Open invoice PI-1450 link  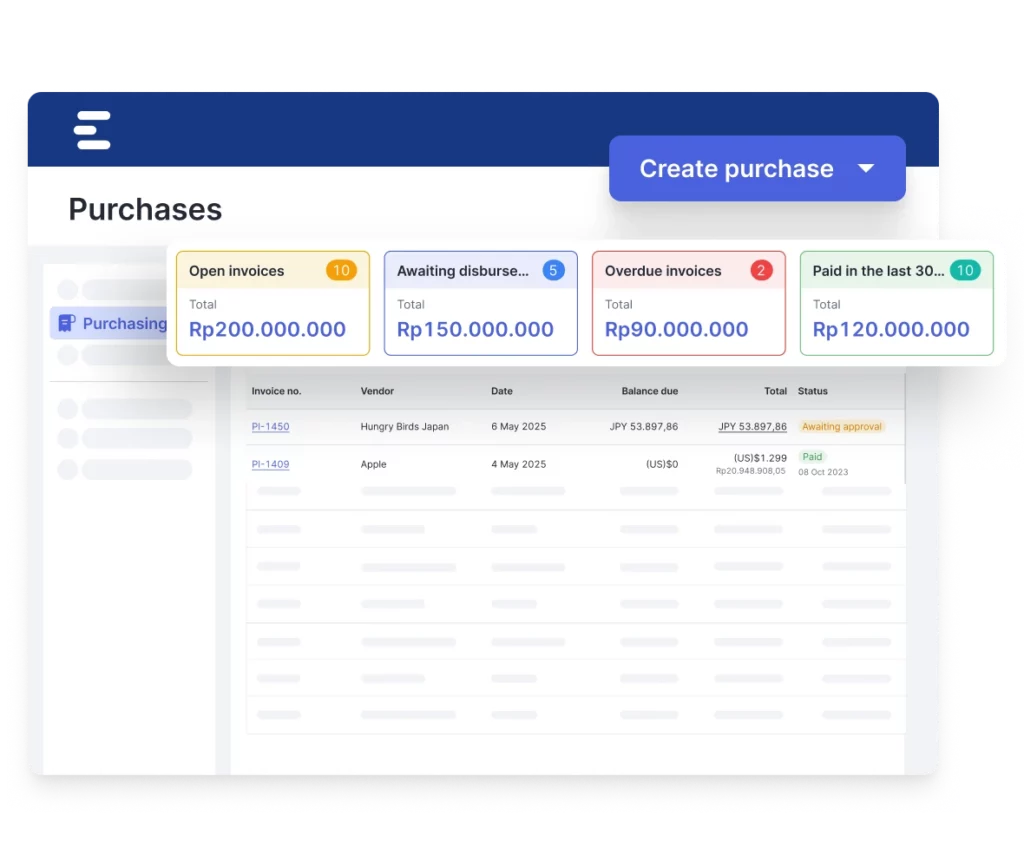point(270,427)
